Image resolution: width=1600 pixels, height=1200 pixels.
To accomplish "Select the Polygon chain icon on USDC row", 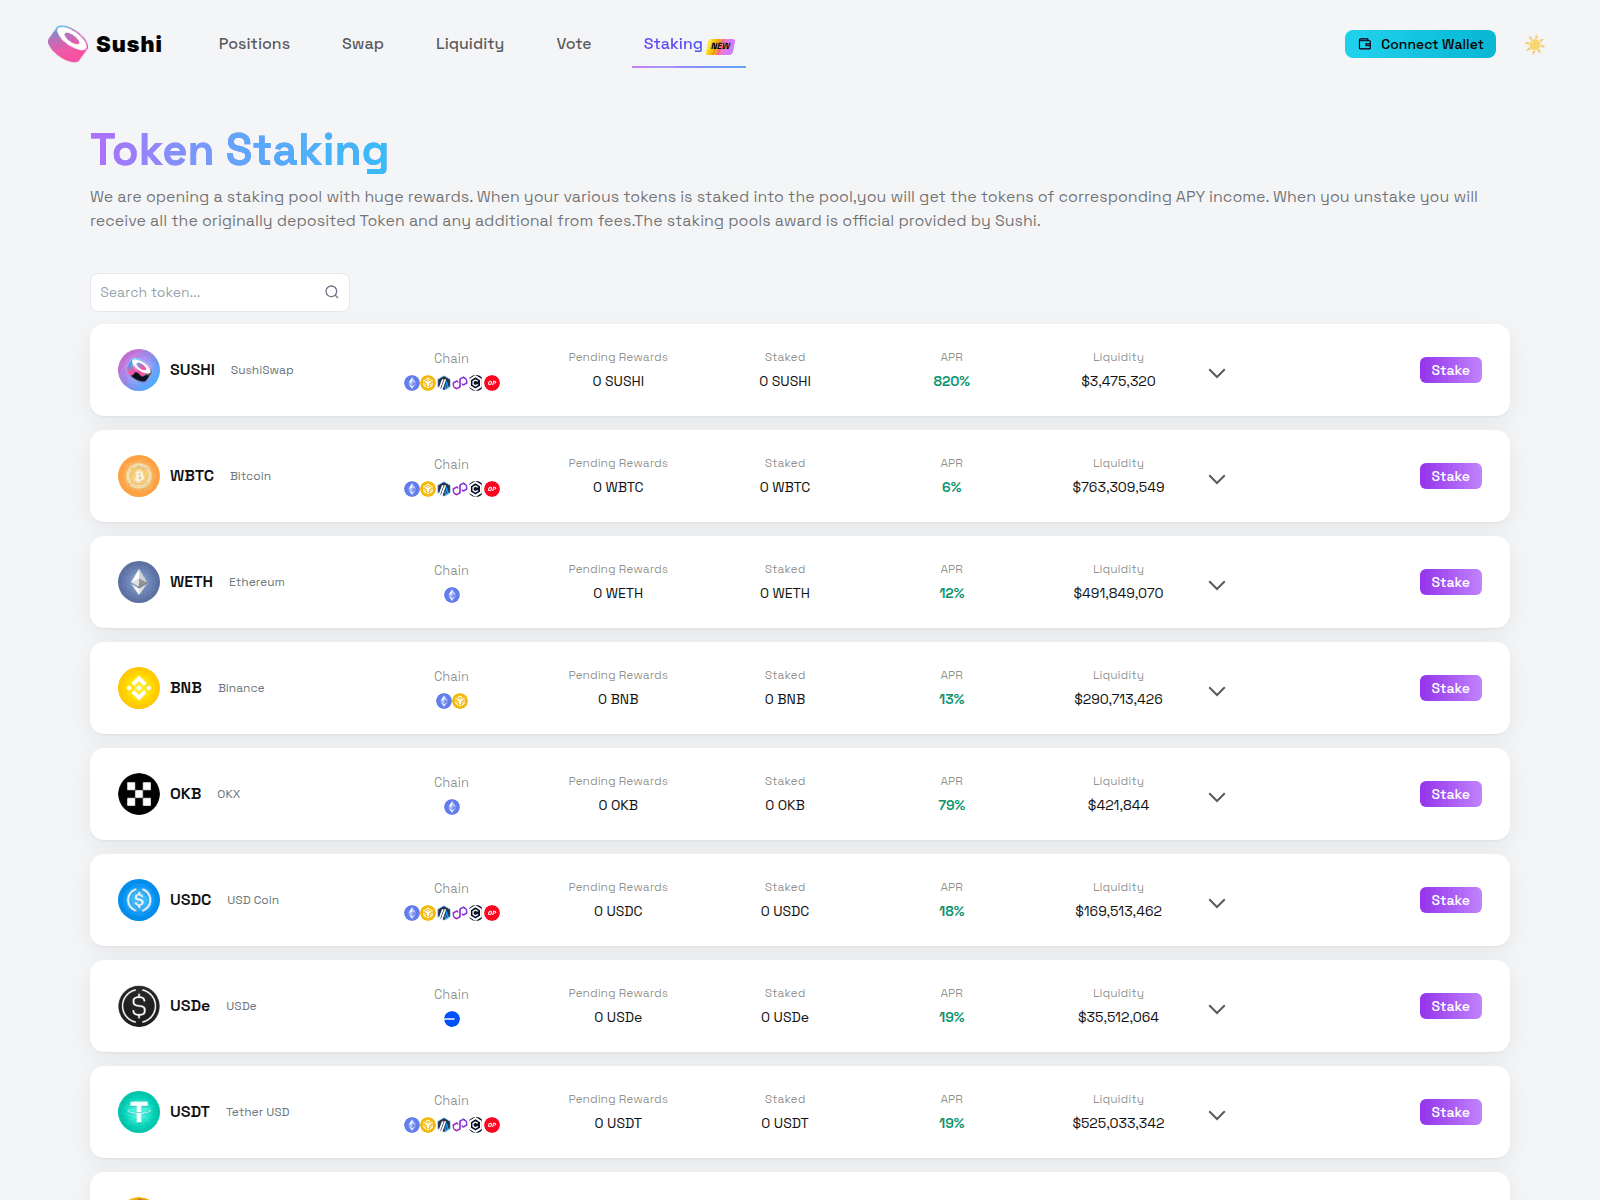I will pyautogui.click(x=460, y=912).
